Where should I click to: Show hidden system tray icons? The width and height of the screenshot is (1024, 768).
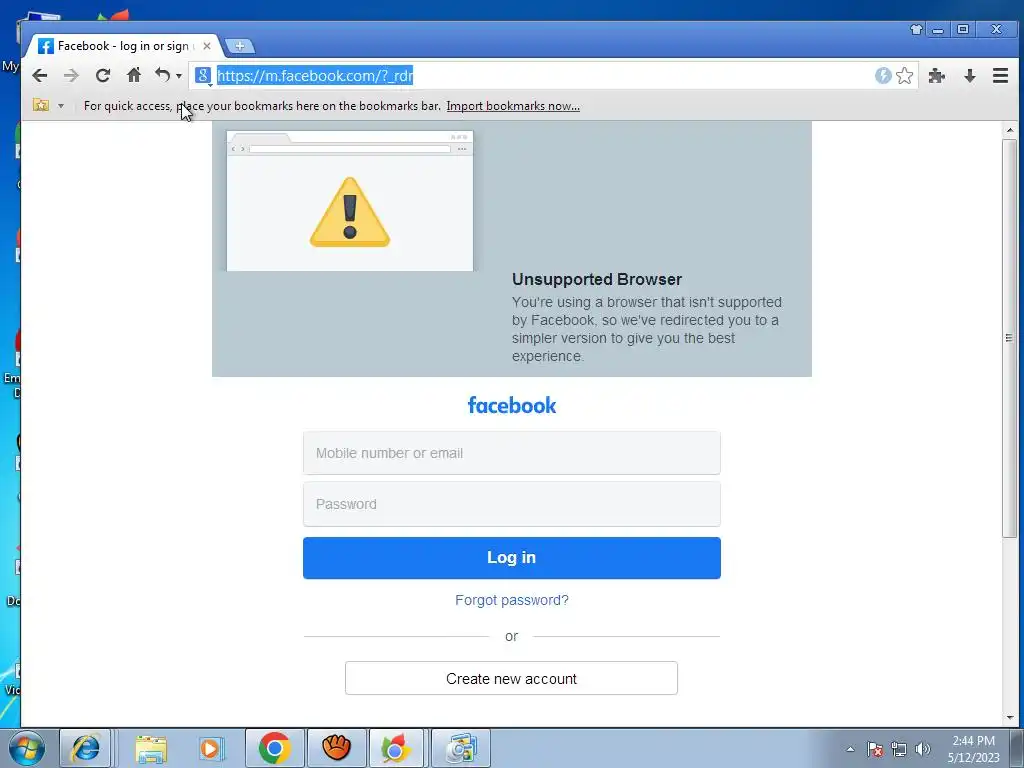(850, 749)
